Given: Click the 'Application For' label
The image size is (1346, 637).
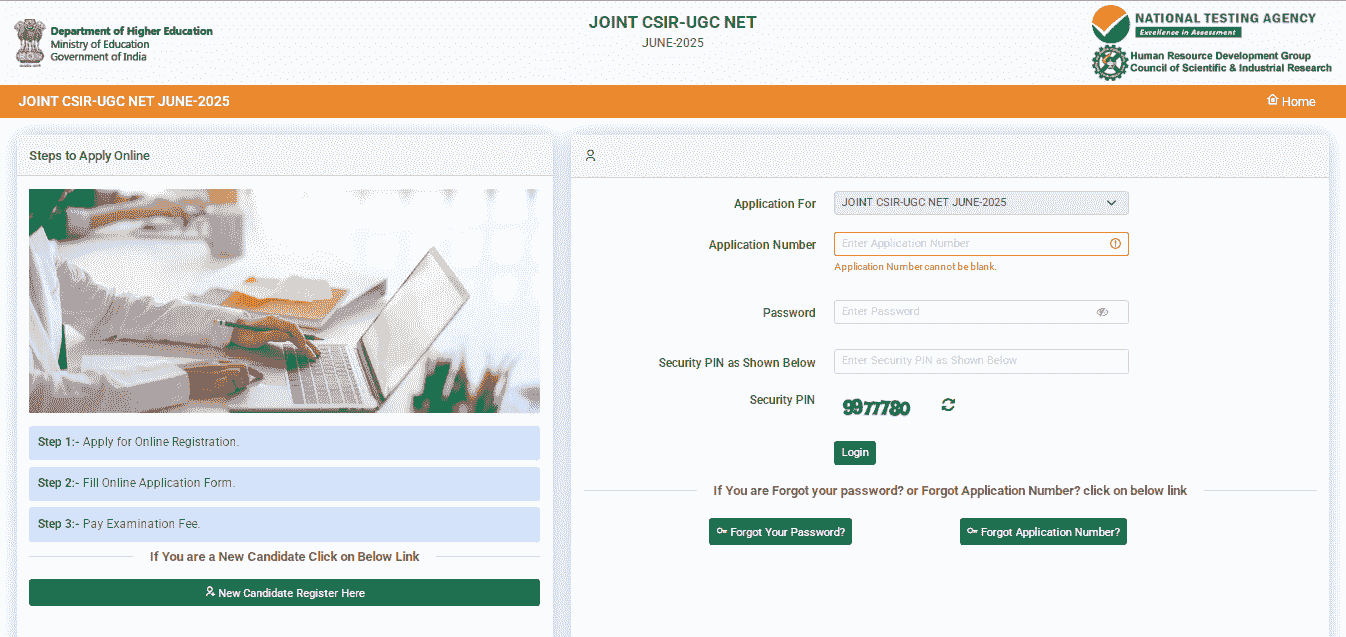Looking at the screenshot, I should (775, 204).
